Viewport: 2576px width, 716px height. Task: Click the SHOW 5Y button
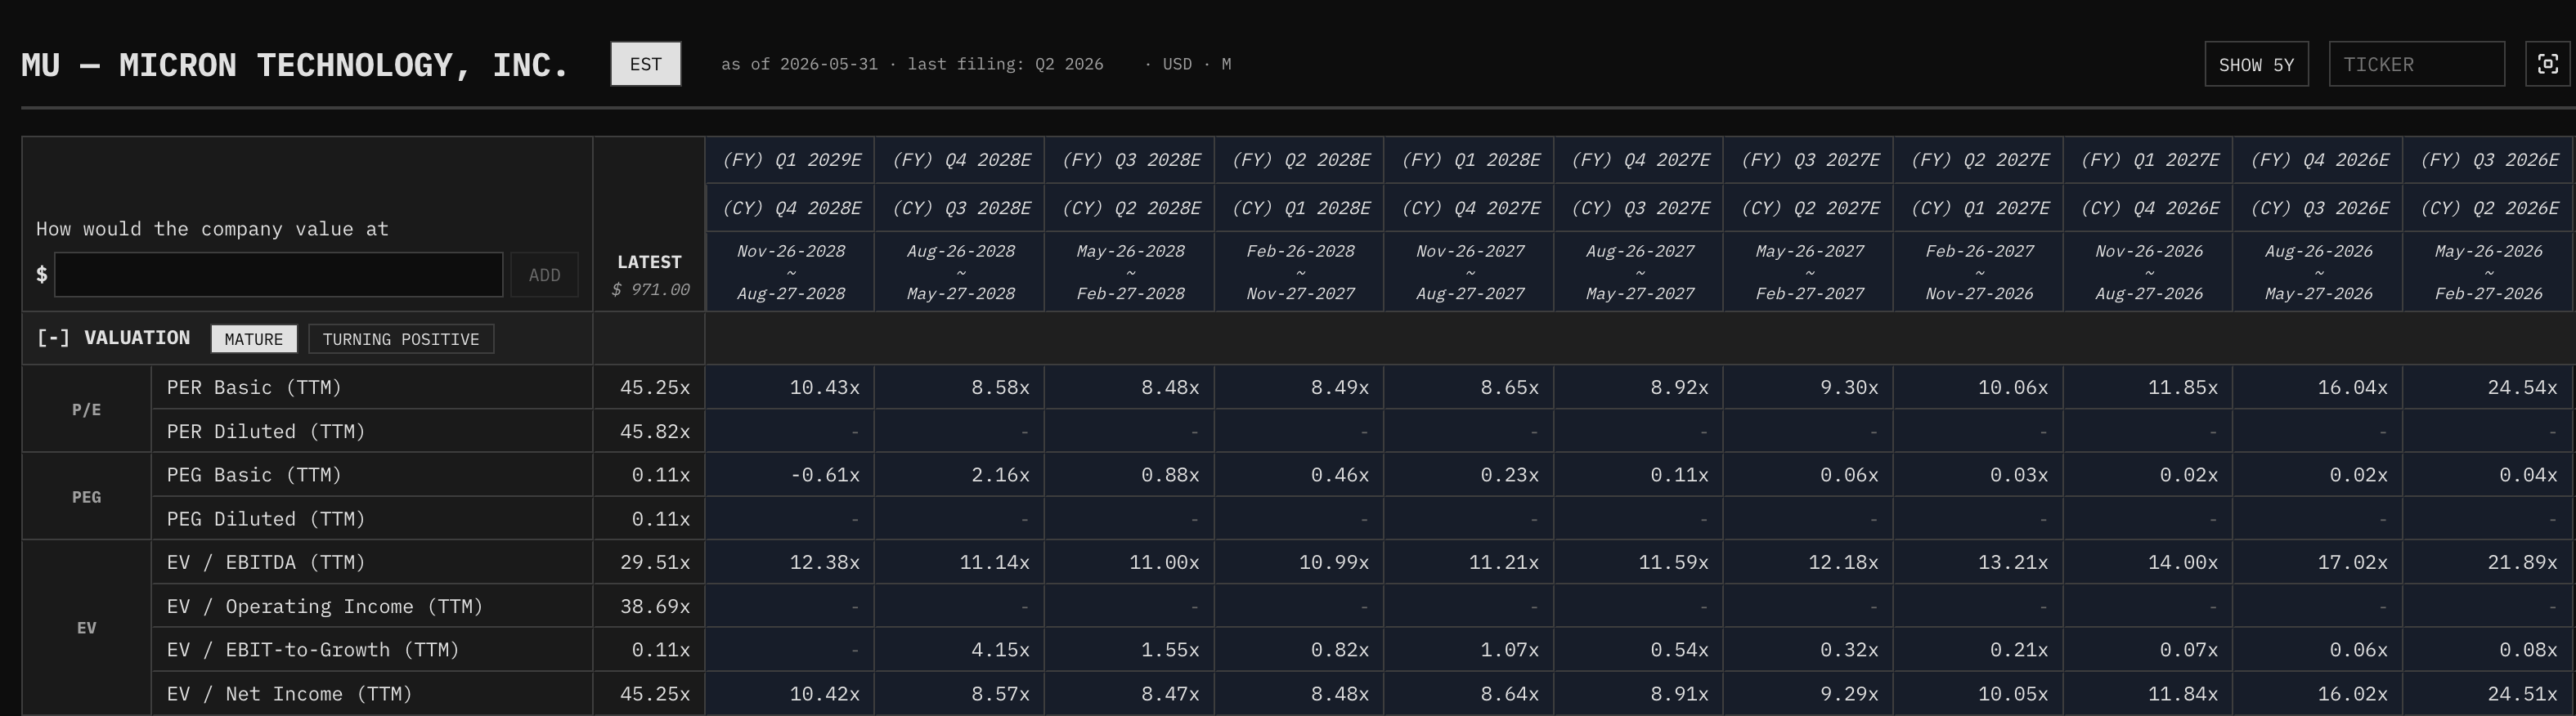[2256, 64]
